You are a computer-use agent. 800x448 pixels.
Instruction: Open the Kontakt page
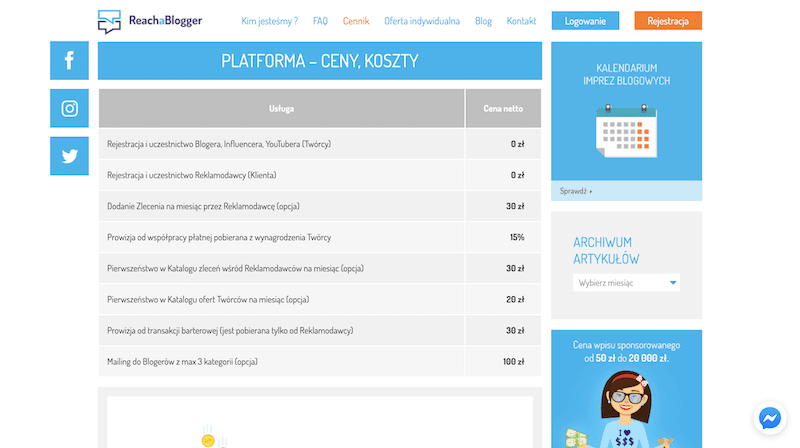(x=521, y=21)
